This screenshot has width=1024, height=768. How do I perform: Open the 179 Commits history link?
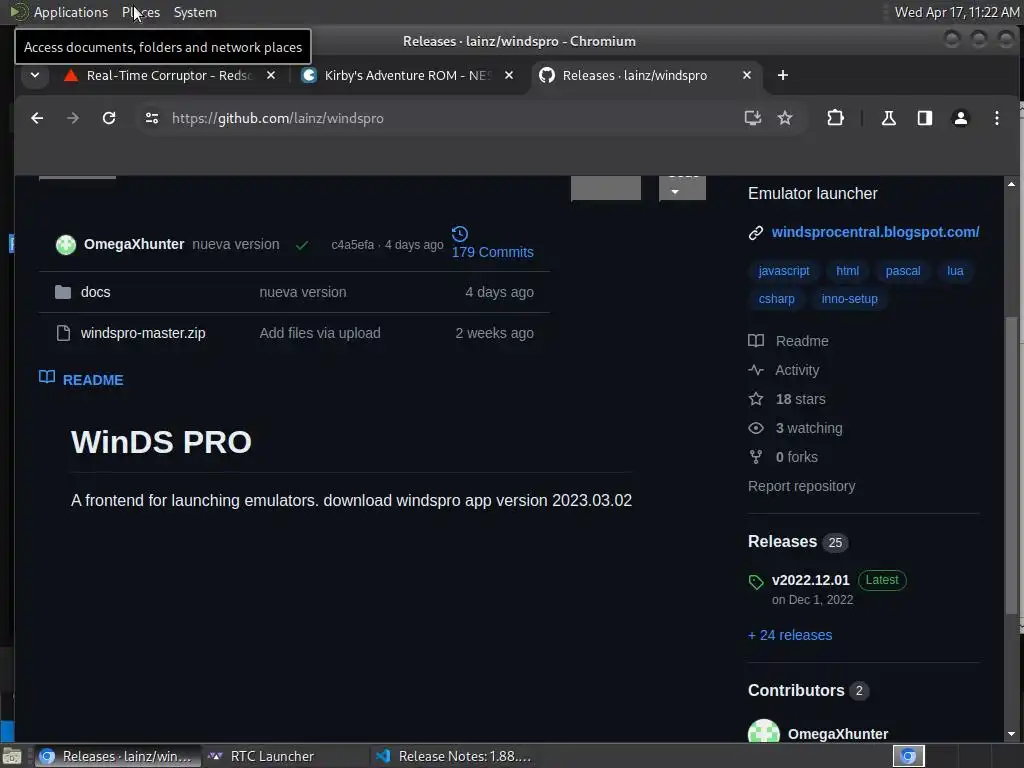click(492, 243)
